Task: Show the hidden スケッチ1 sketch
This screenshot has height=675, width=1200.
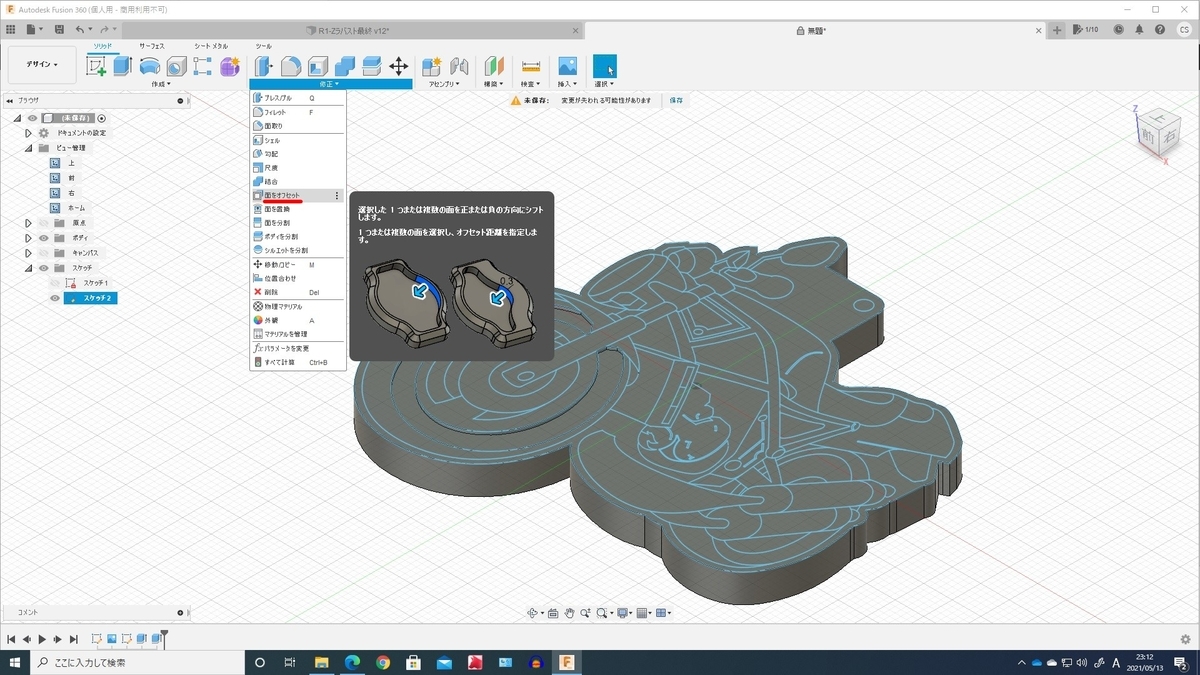Action: point(55,283)
